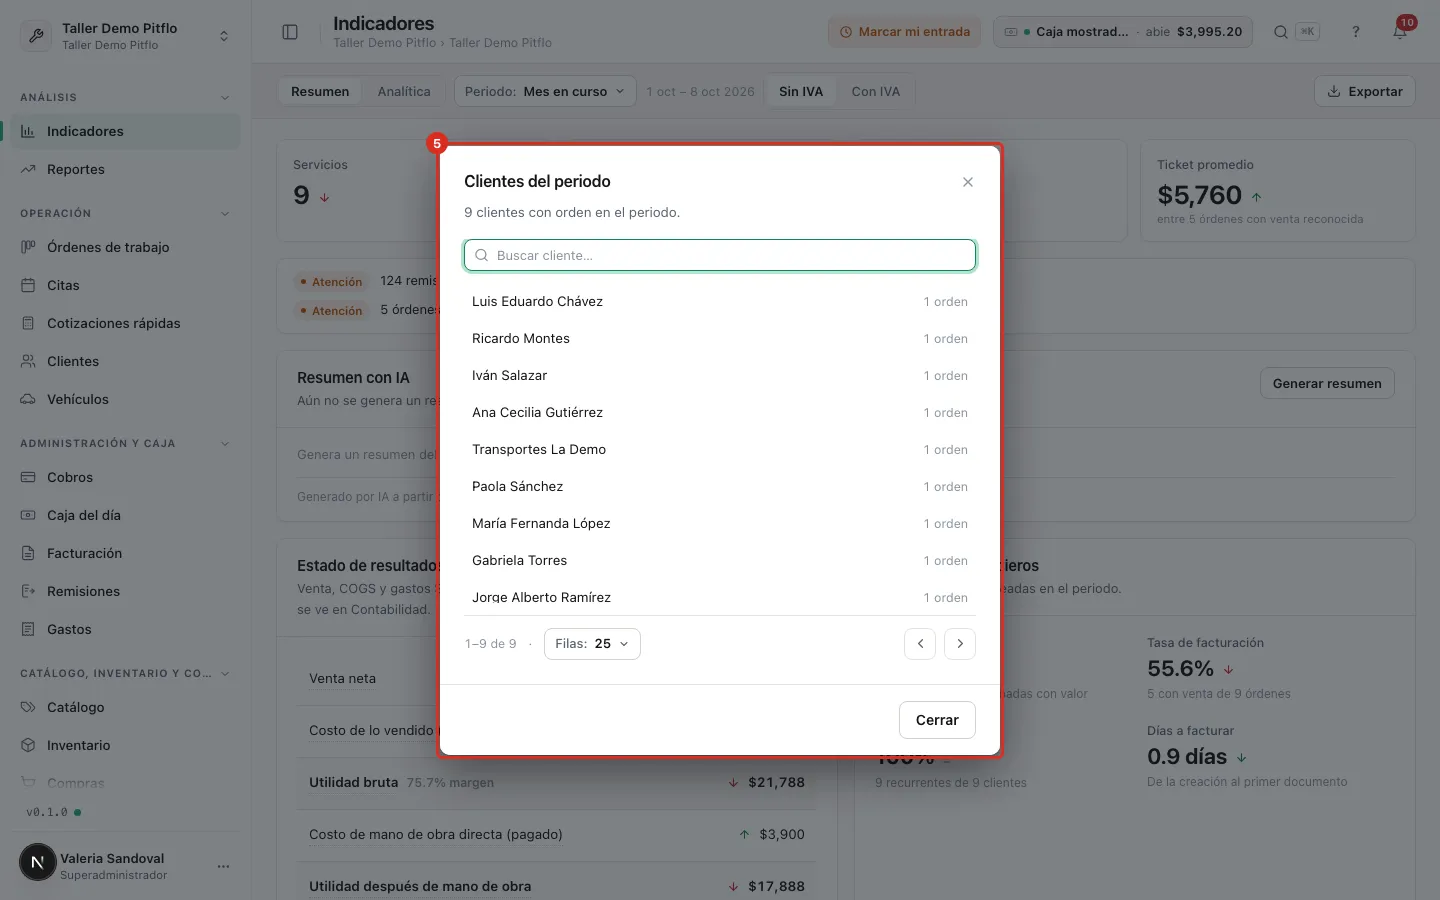Select client Iván Salazar
The width and height of the screenshot is (1440, 900).
(x=720, y=376)
